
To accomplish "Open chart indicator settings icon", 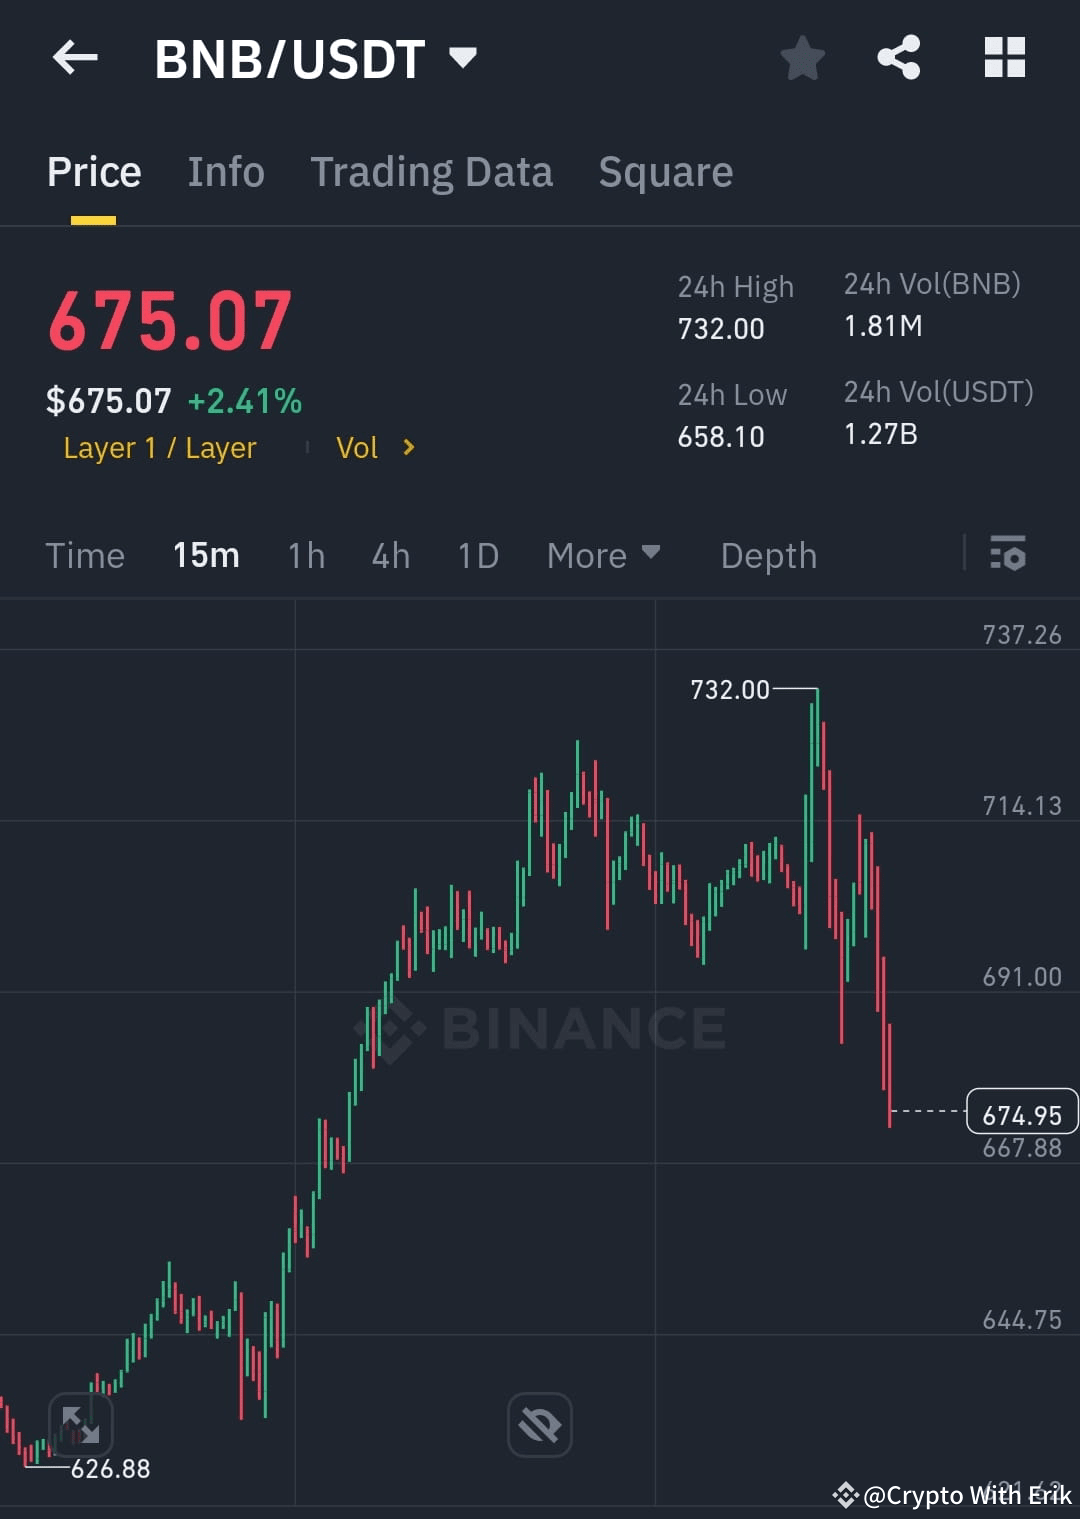I will click(1008, 555).
